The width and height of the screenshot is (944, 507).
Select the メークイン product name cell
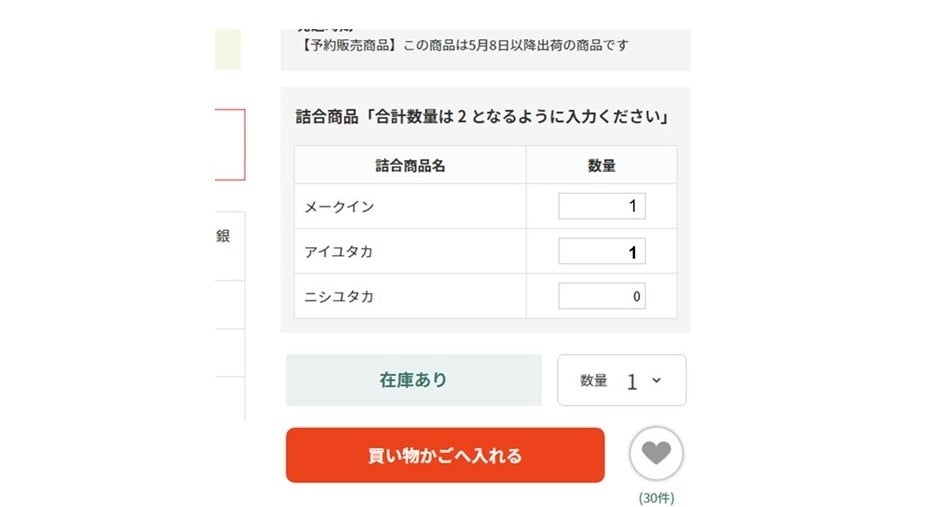coord(410,206)
